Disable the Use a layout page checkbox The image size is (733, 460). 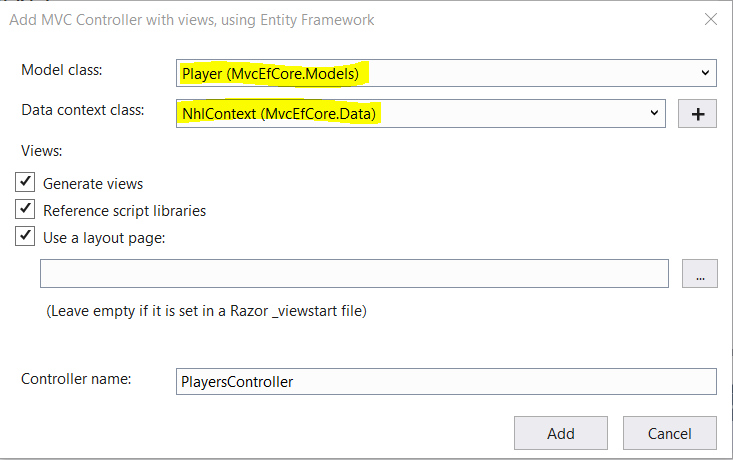pyautogui.click(x=25, y=236)
